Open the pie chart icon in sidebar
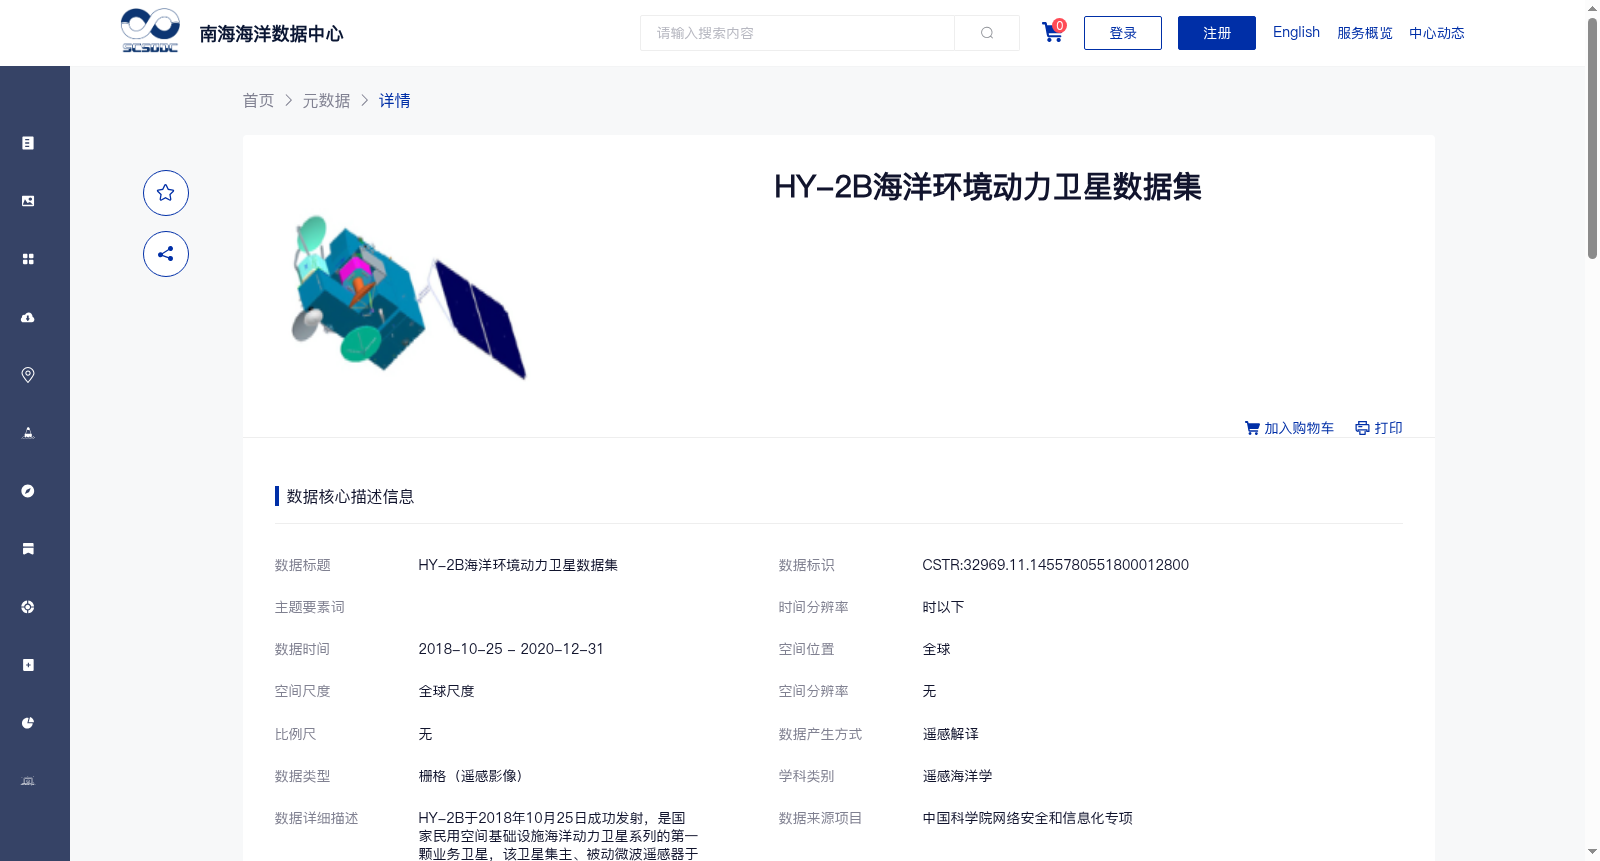The height and width of the screenshot is (861, 1600). pyautogui.click(x=28, y=723)
